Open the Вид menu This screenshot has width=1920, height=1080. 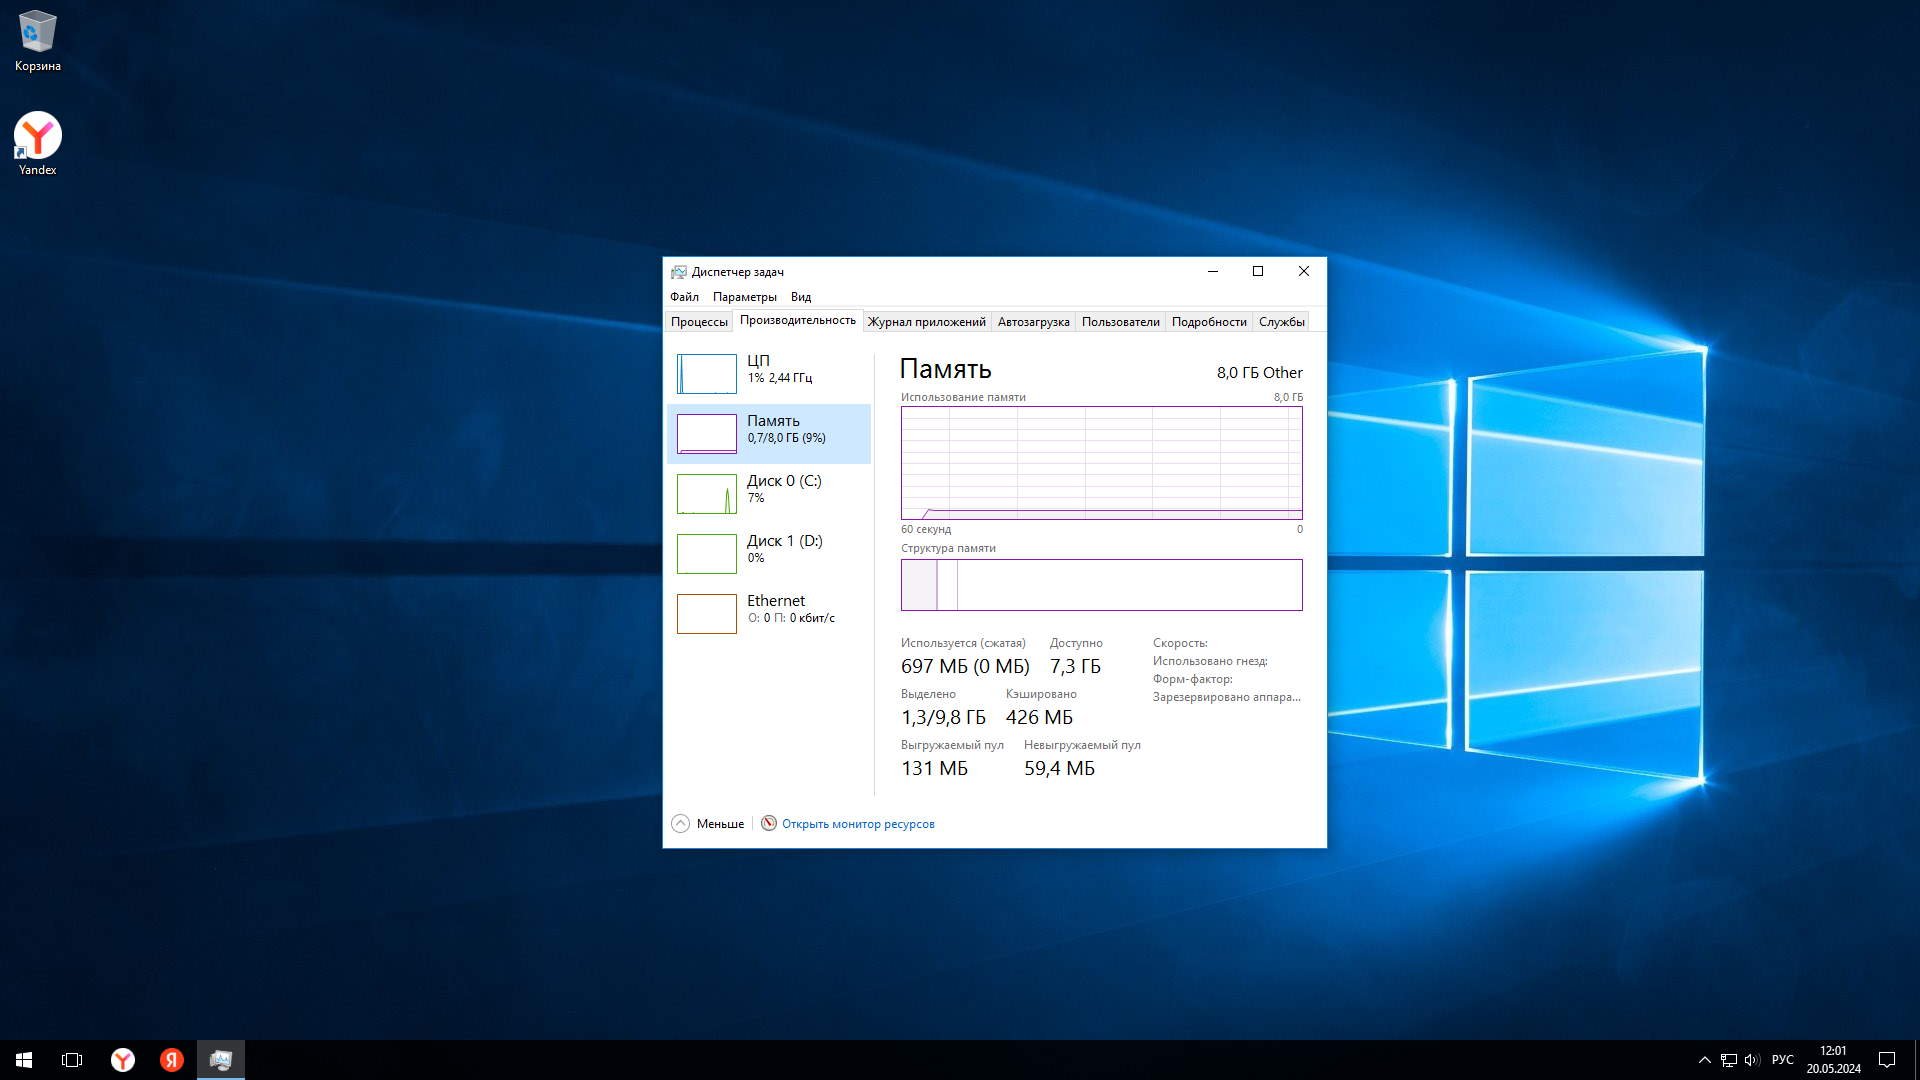click(801, 297)
